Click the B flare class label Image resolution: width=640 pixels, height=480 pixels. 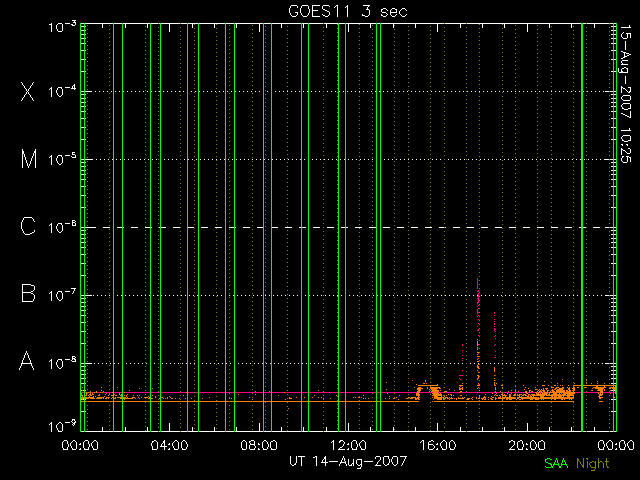pos(28,294)
